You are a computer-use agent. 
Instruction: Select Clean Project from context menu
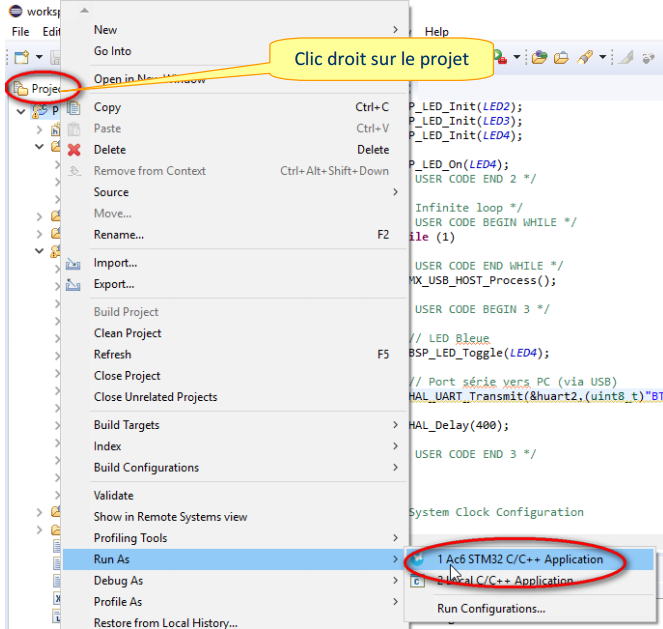[x=127, y=334]
